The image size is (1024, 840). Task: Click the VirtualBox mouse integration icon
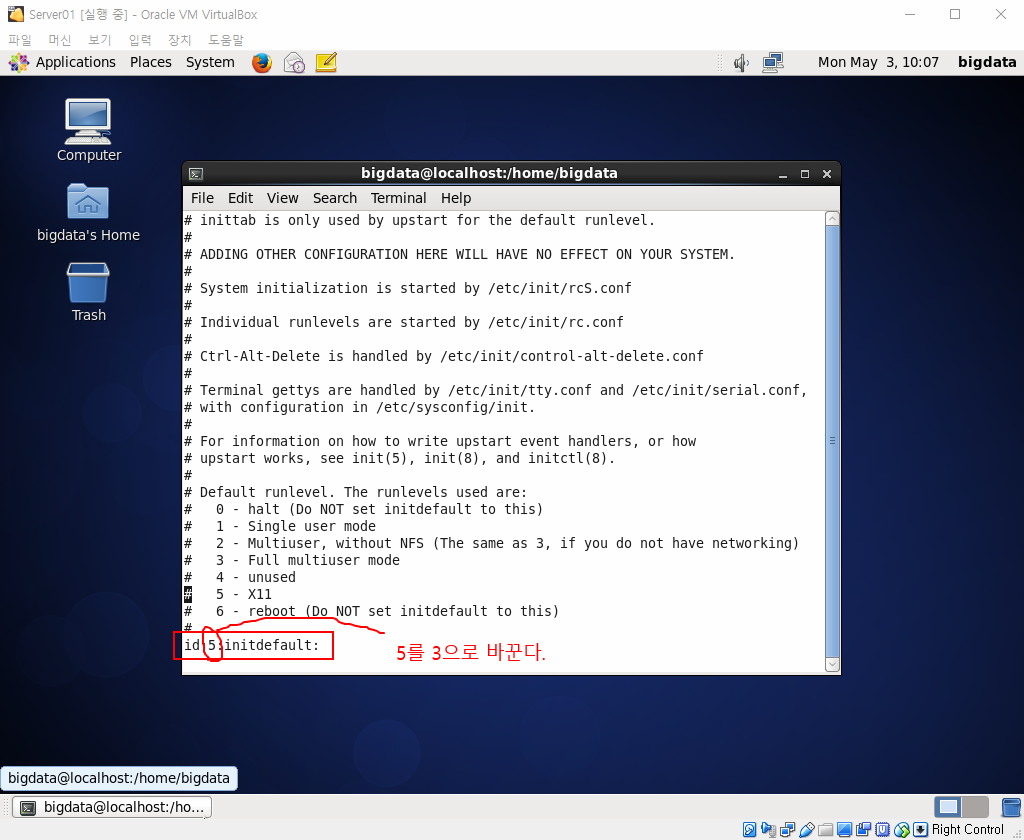pyautogui.click(x=902, y=830)
